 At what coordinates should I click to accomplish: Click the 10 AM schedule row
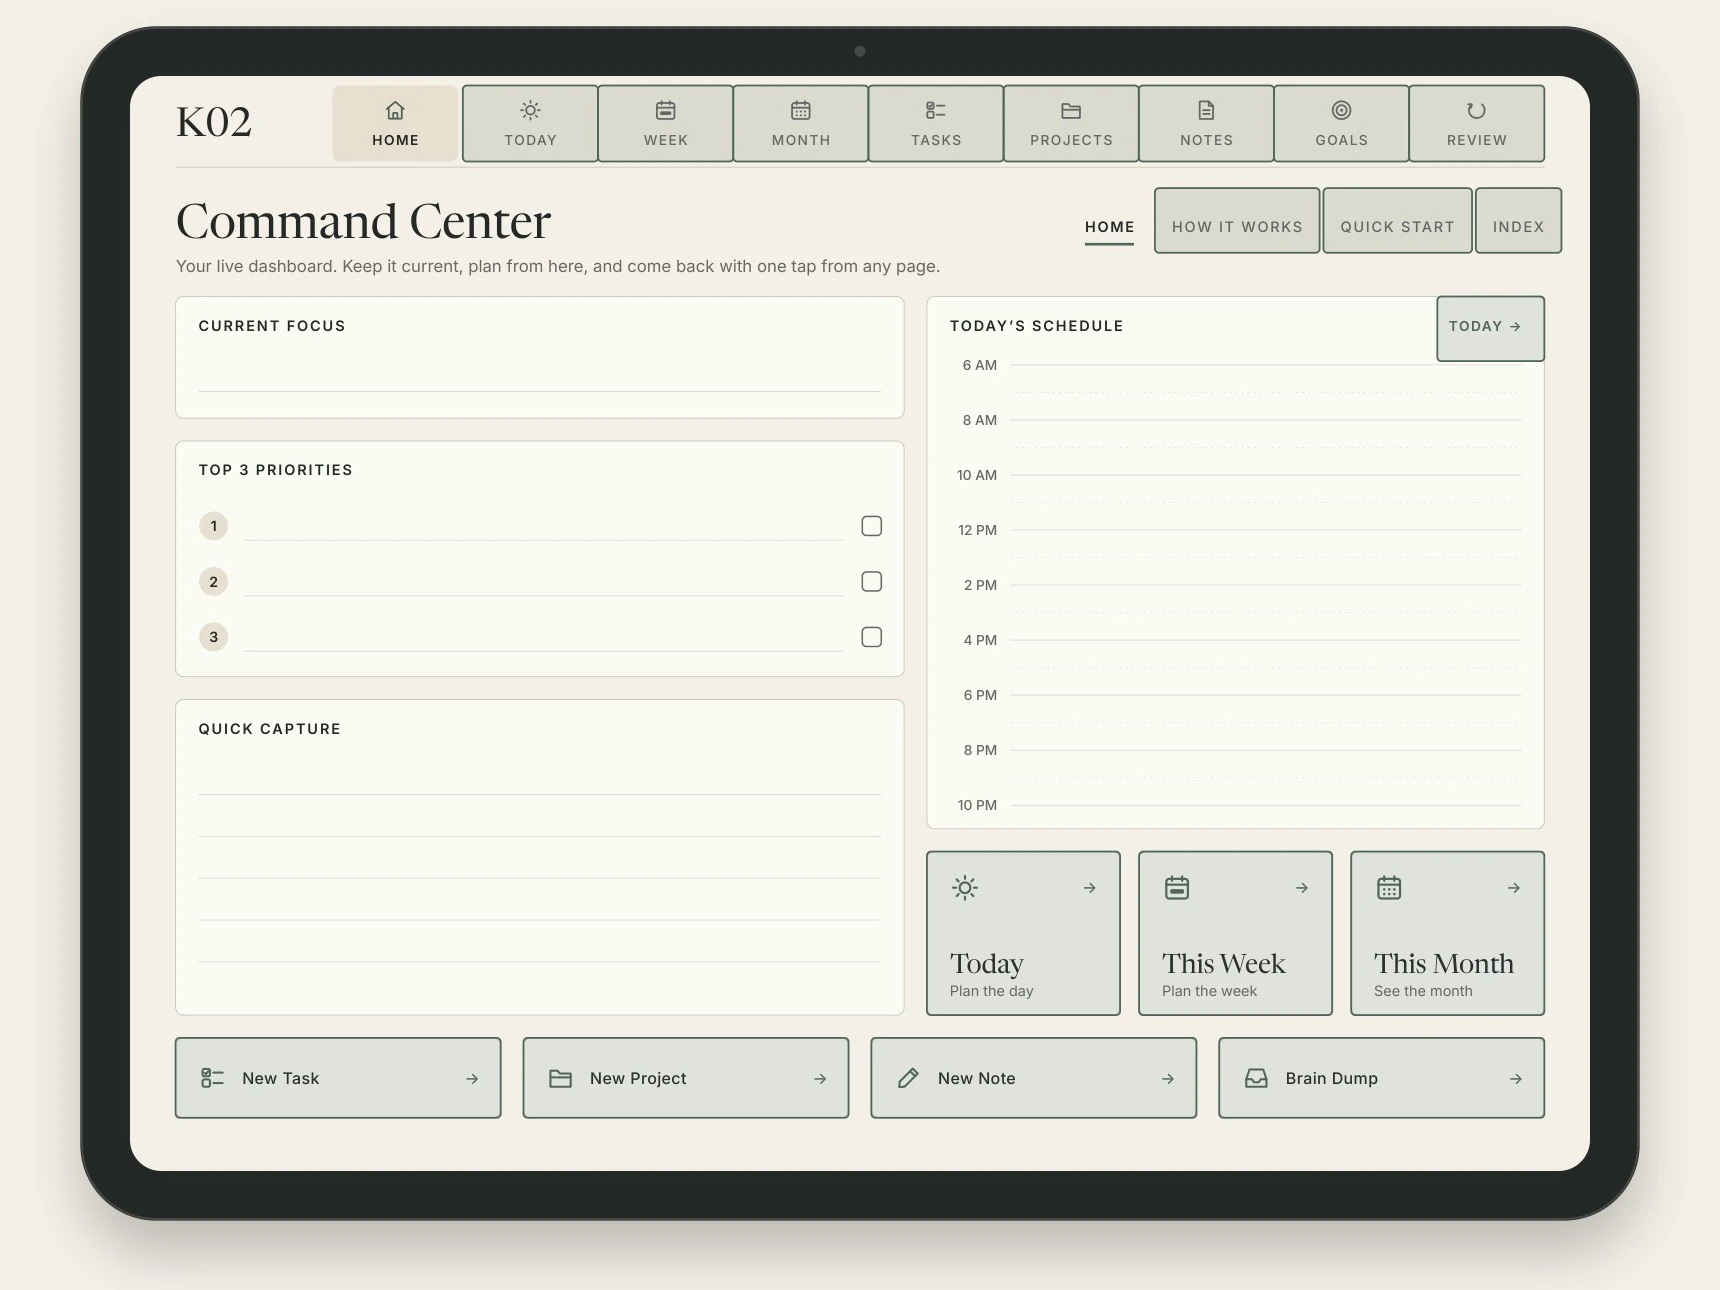(1238, 475)
